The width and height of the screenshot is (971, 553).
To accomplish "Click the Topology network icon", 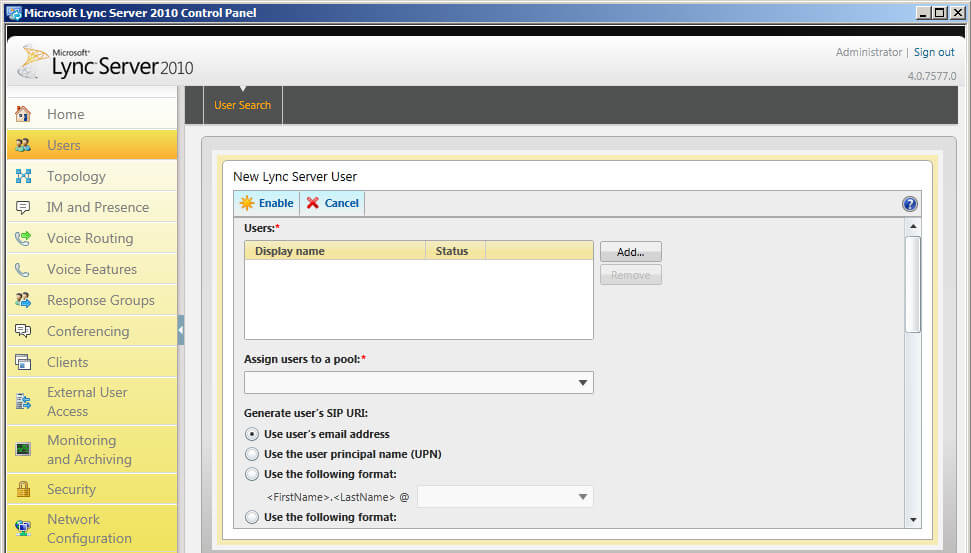I will tap(23, 176).
